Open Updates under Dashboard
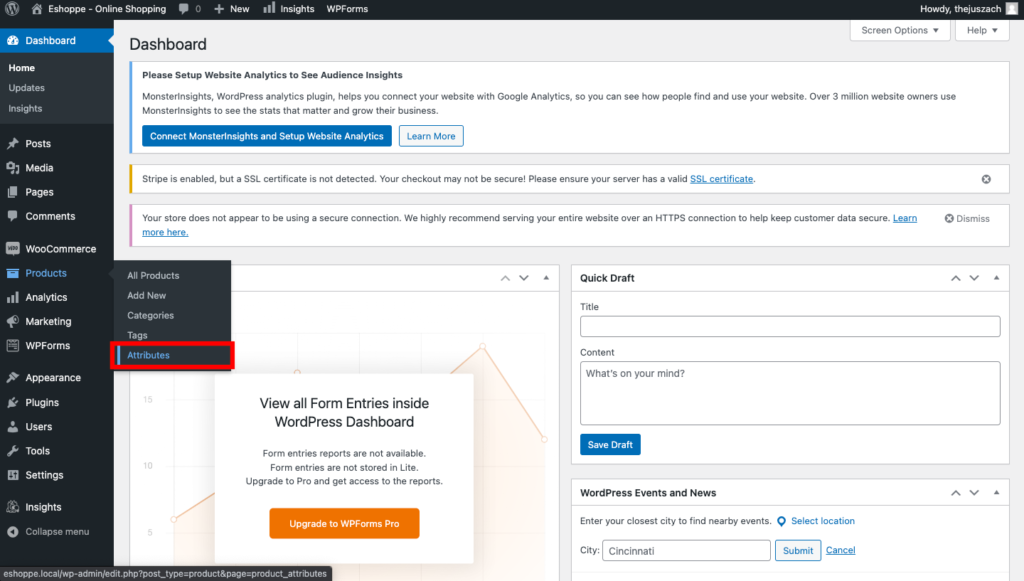Screen dimensions: 1024x581 [x=27, y=87]
